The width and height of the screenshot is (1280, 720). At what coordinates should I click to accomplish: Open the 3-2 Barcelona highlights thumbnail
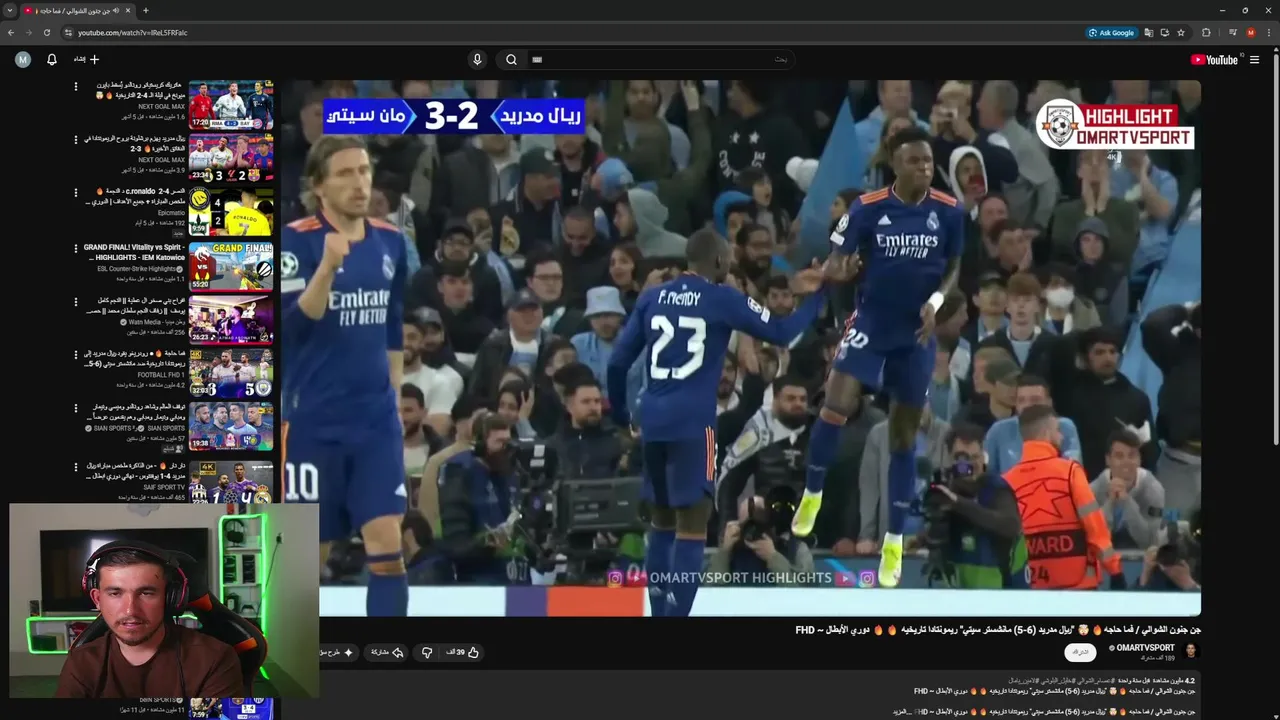(x=231, y=158)
